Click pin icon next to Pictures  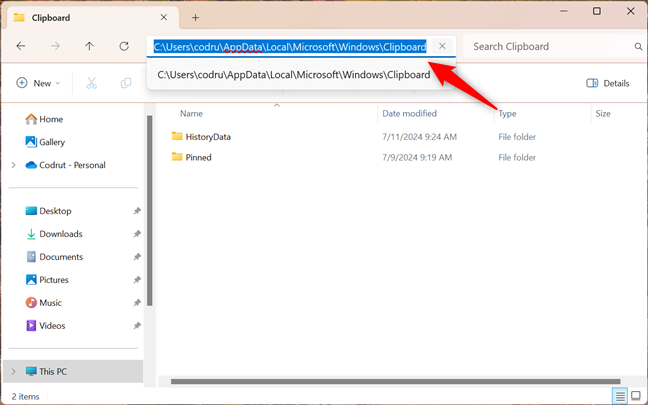coord(137,280)
